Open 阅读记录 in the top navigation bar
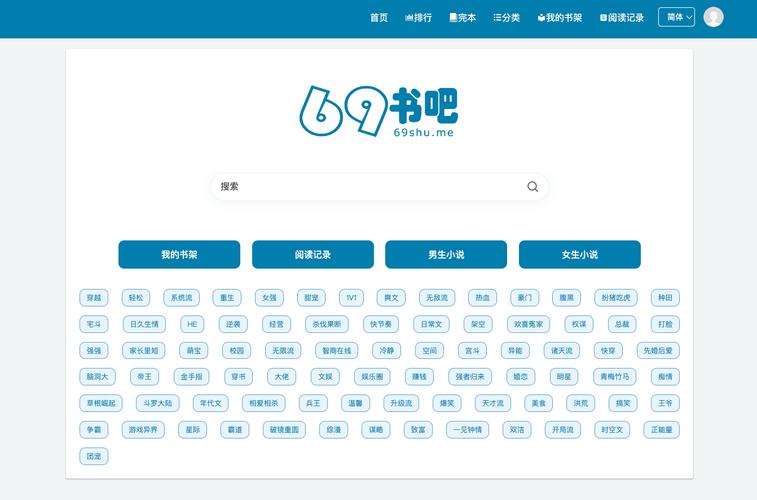Image resolution: width=757 pixels, height=500 pixels. pos(622,17)
